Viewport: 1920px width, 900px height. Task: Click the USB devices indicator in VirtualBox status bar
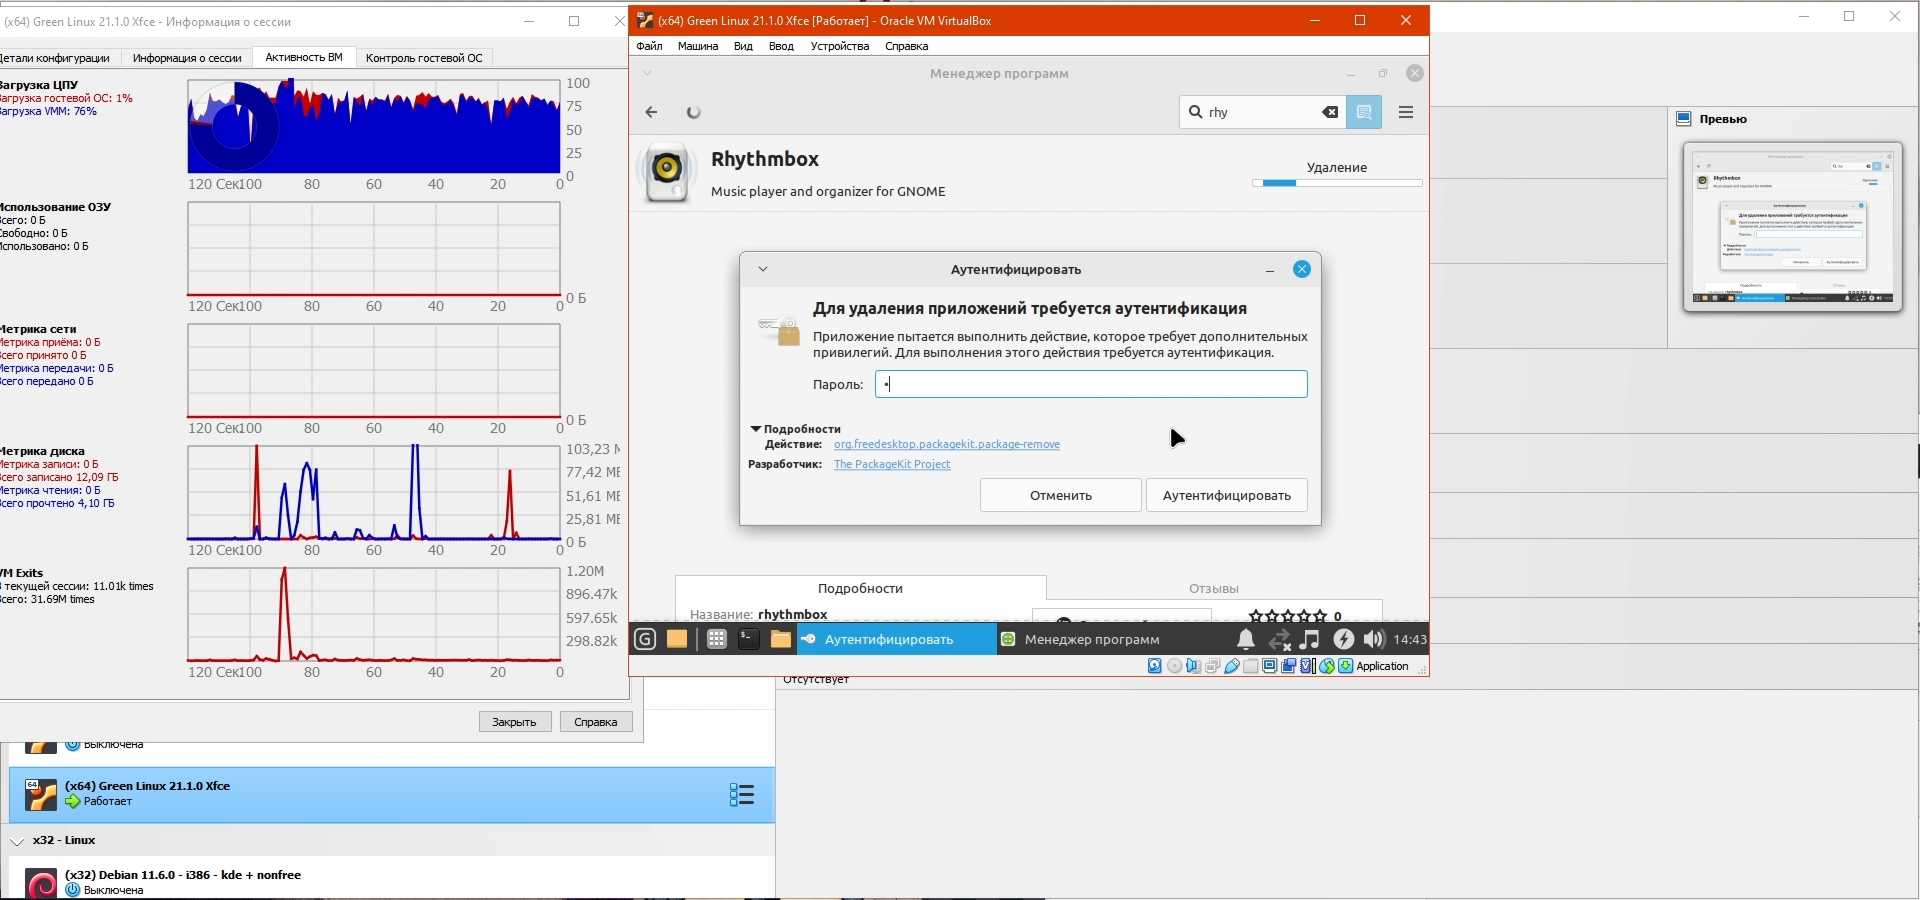click(x=1232, y=666)
